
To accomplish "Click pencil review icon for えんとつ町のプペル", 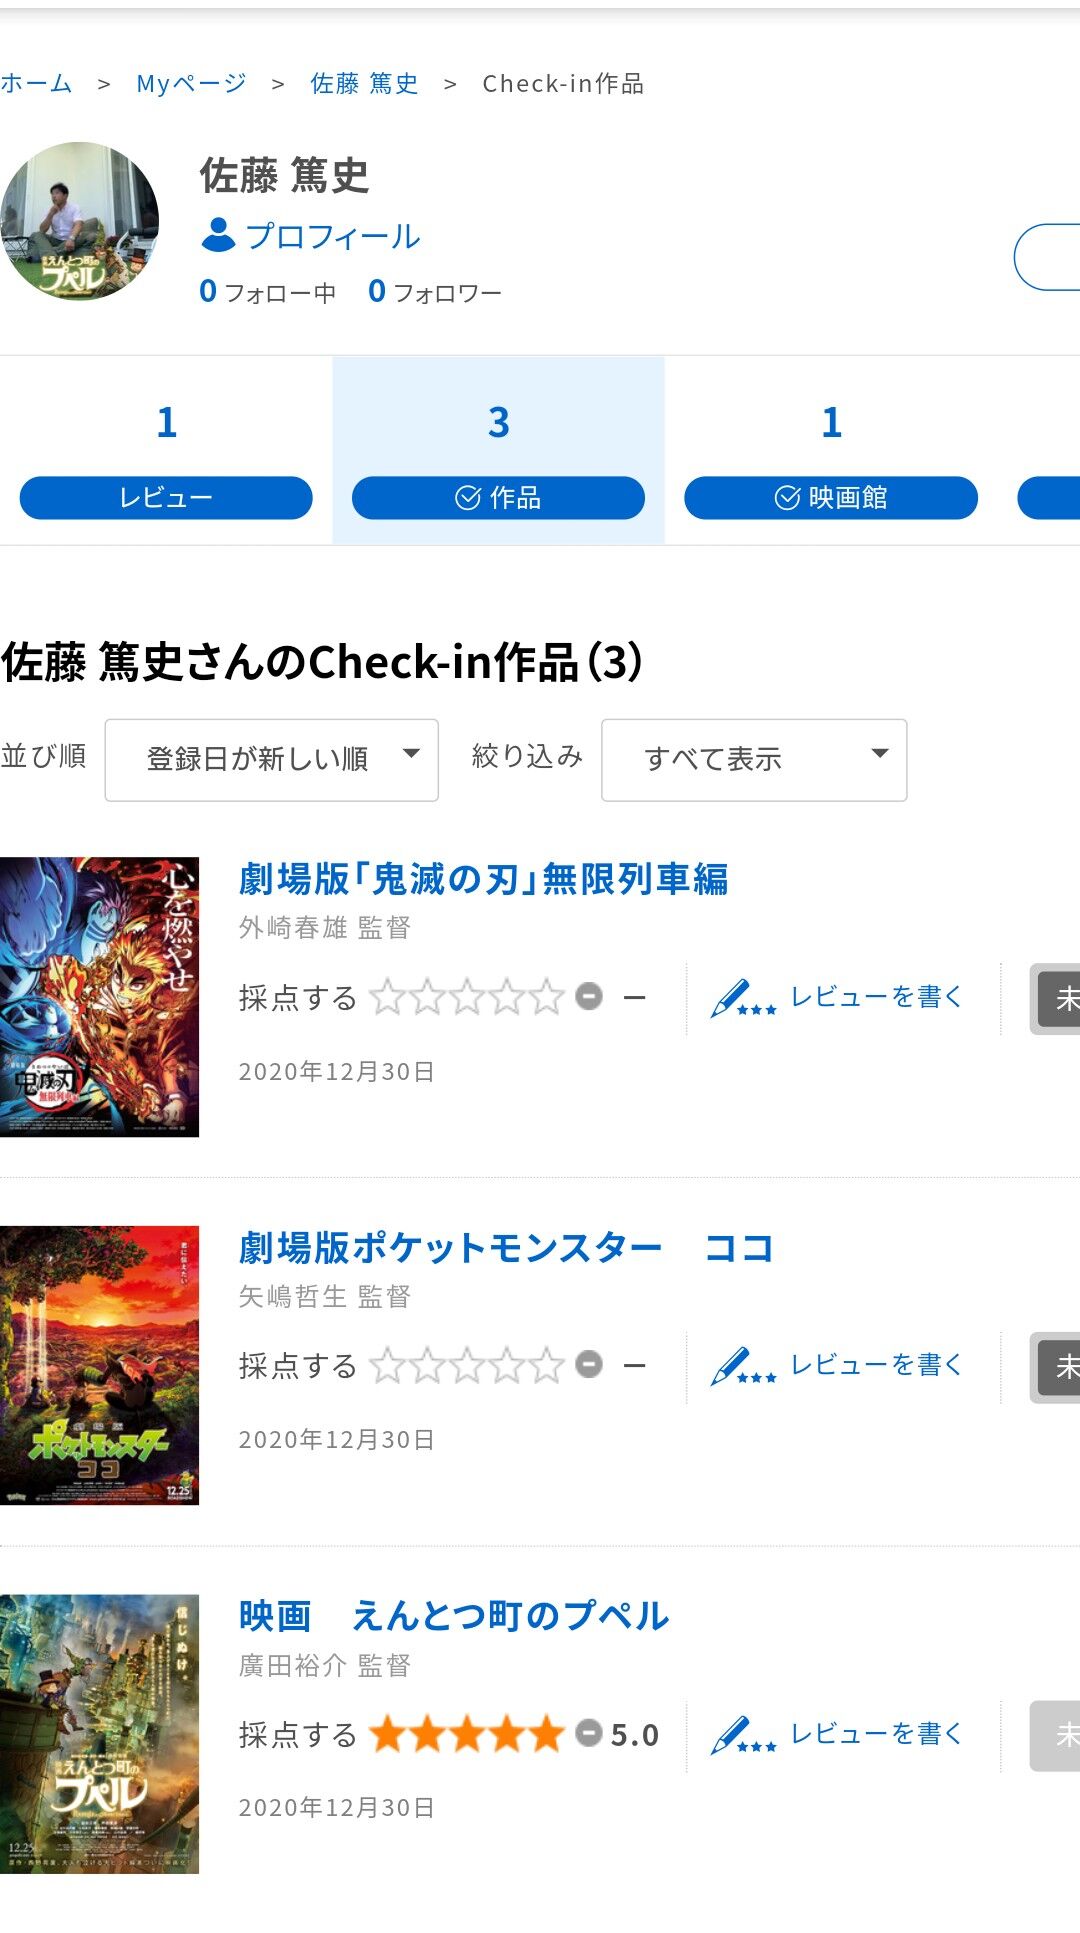I will [x=743, y=1735].
